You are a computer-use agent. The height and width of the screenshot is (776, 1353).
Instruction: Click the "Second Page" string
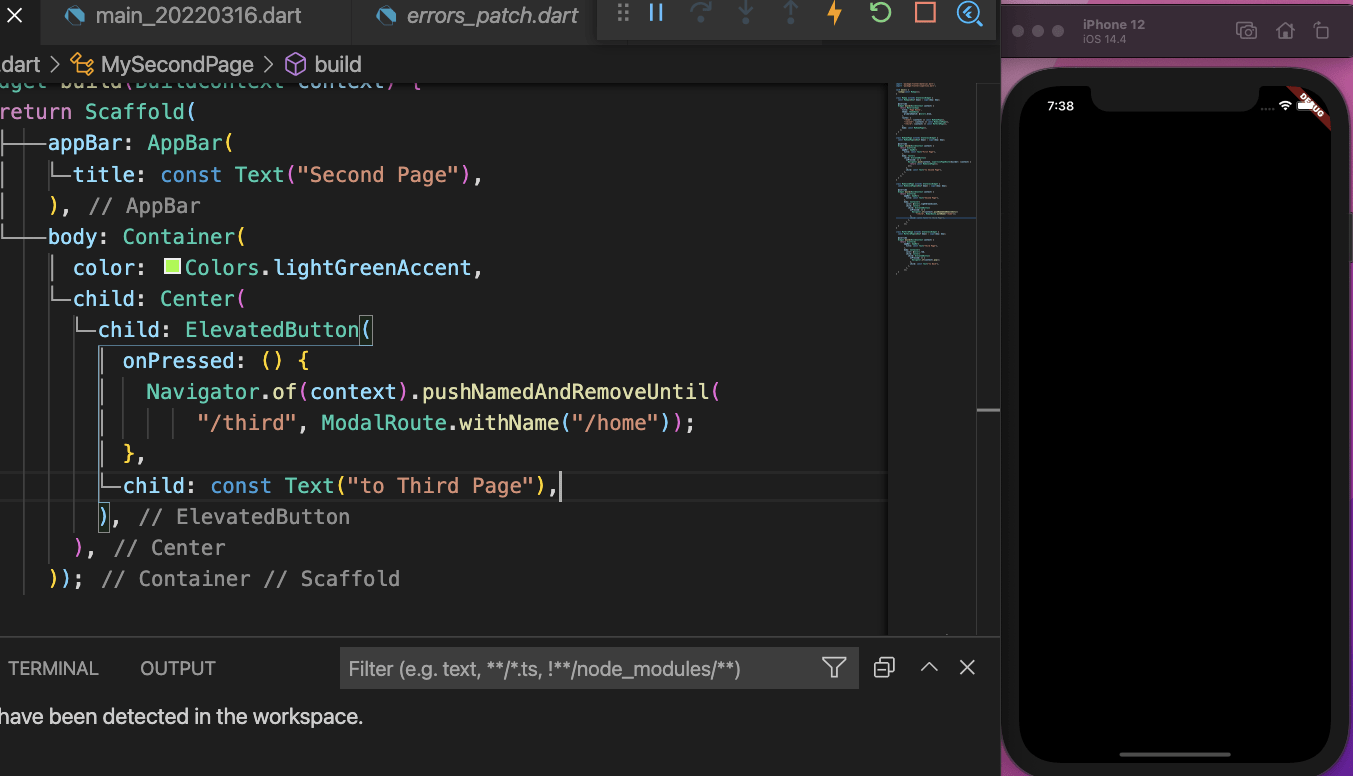(378, 175)
